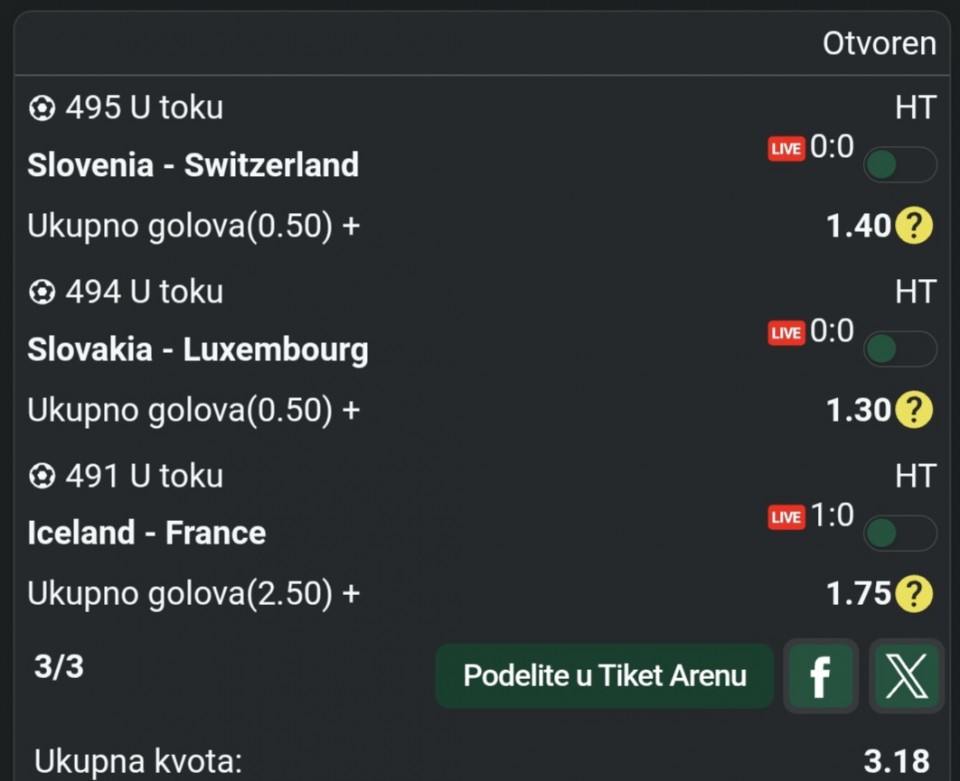960x781 pixels.
Task: Open help for the 1.75 odds
Action: (x=913, y=594)
